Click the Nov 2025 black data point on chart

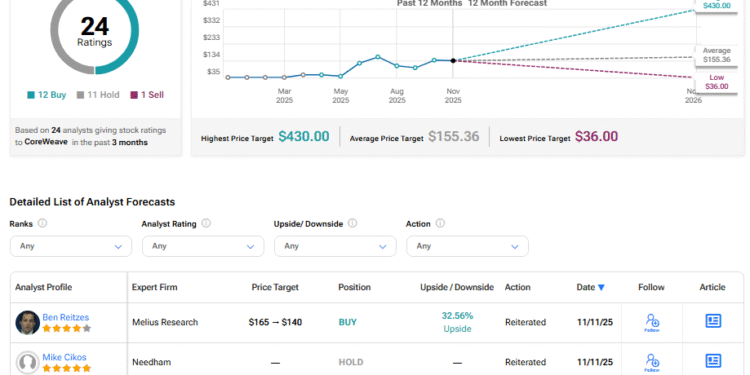[453, 61]
